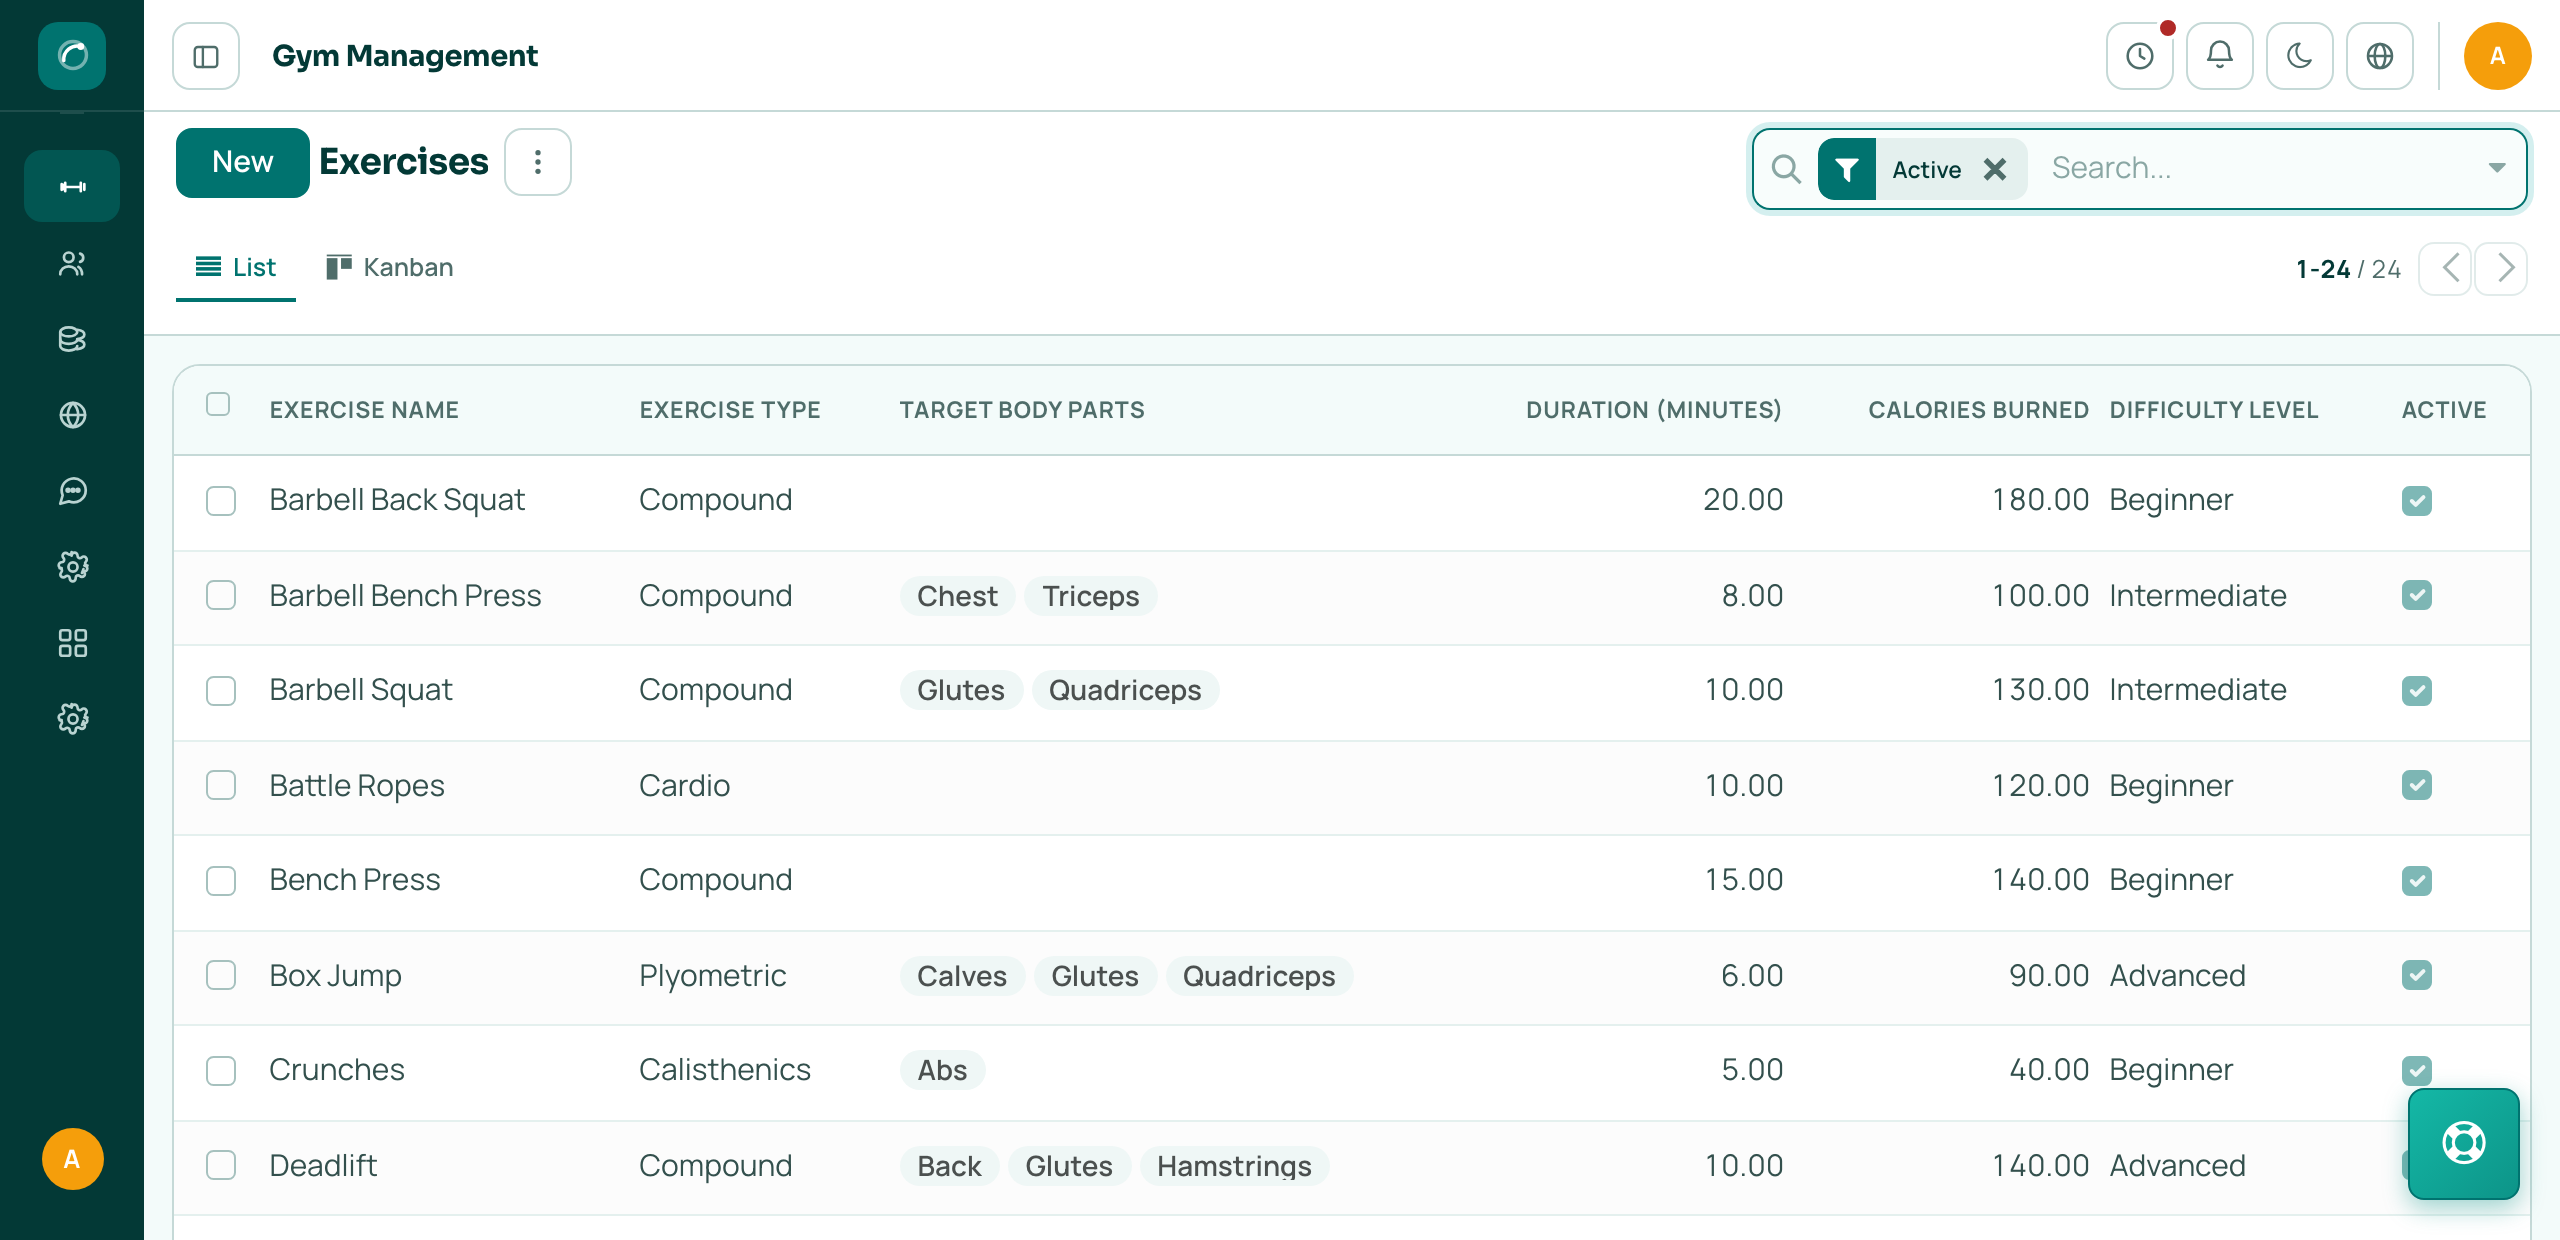
Task: Tick the Barbell Bench Press row checkbox
Action: (x=221, y=596)
